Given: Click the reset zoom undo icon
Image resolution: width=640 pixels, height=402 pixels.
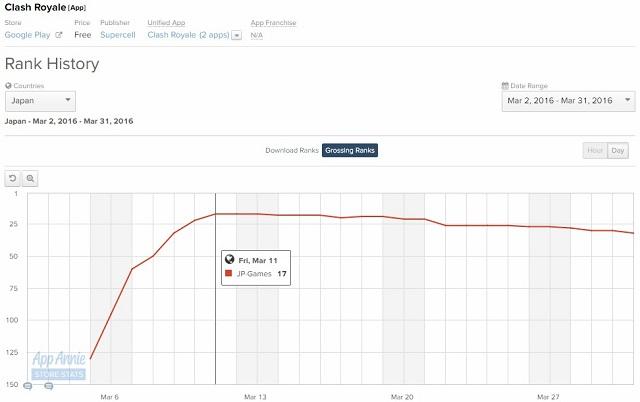Looking at the screenshot, I should (13, 178).
